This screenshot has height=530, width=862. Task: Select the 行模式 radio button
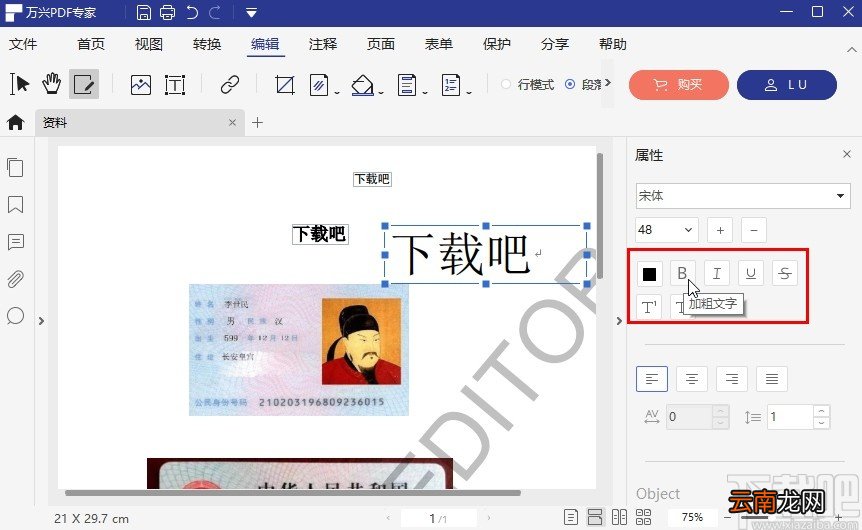tap(506, 84)
